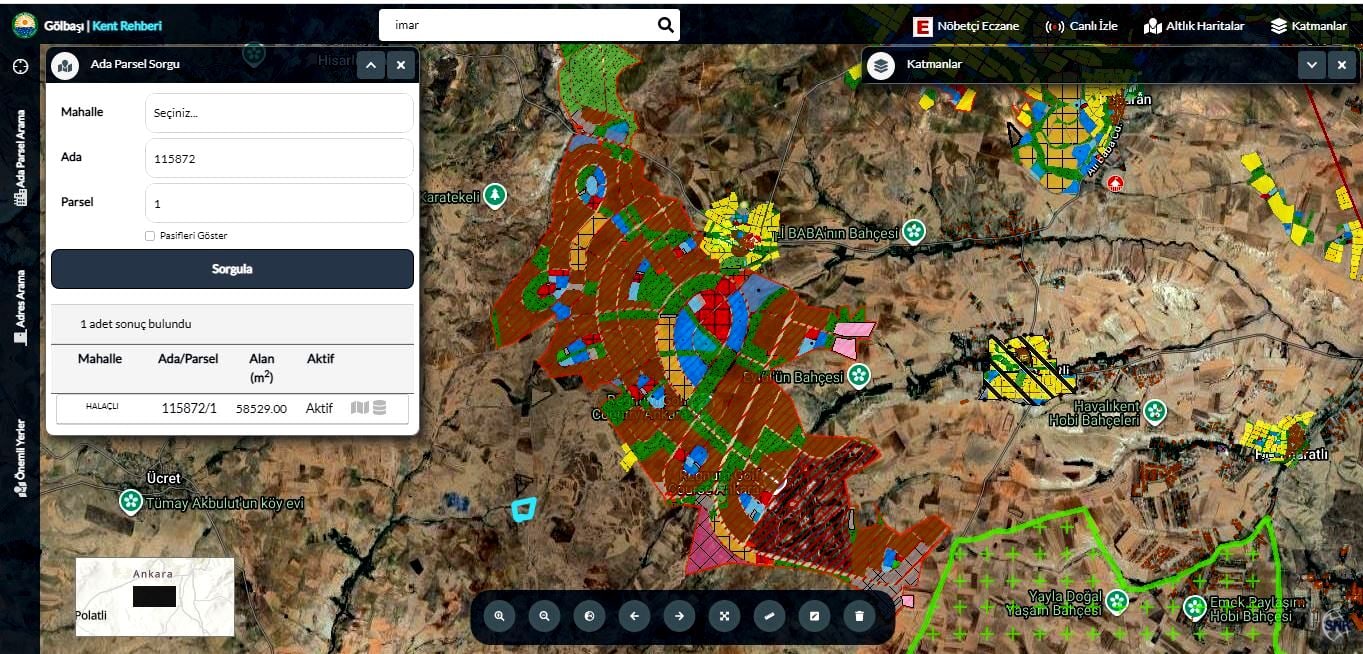Click the Ankara overview minimap
This screenshot has width=1363, height=654.
[155, 597]
